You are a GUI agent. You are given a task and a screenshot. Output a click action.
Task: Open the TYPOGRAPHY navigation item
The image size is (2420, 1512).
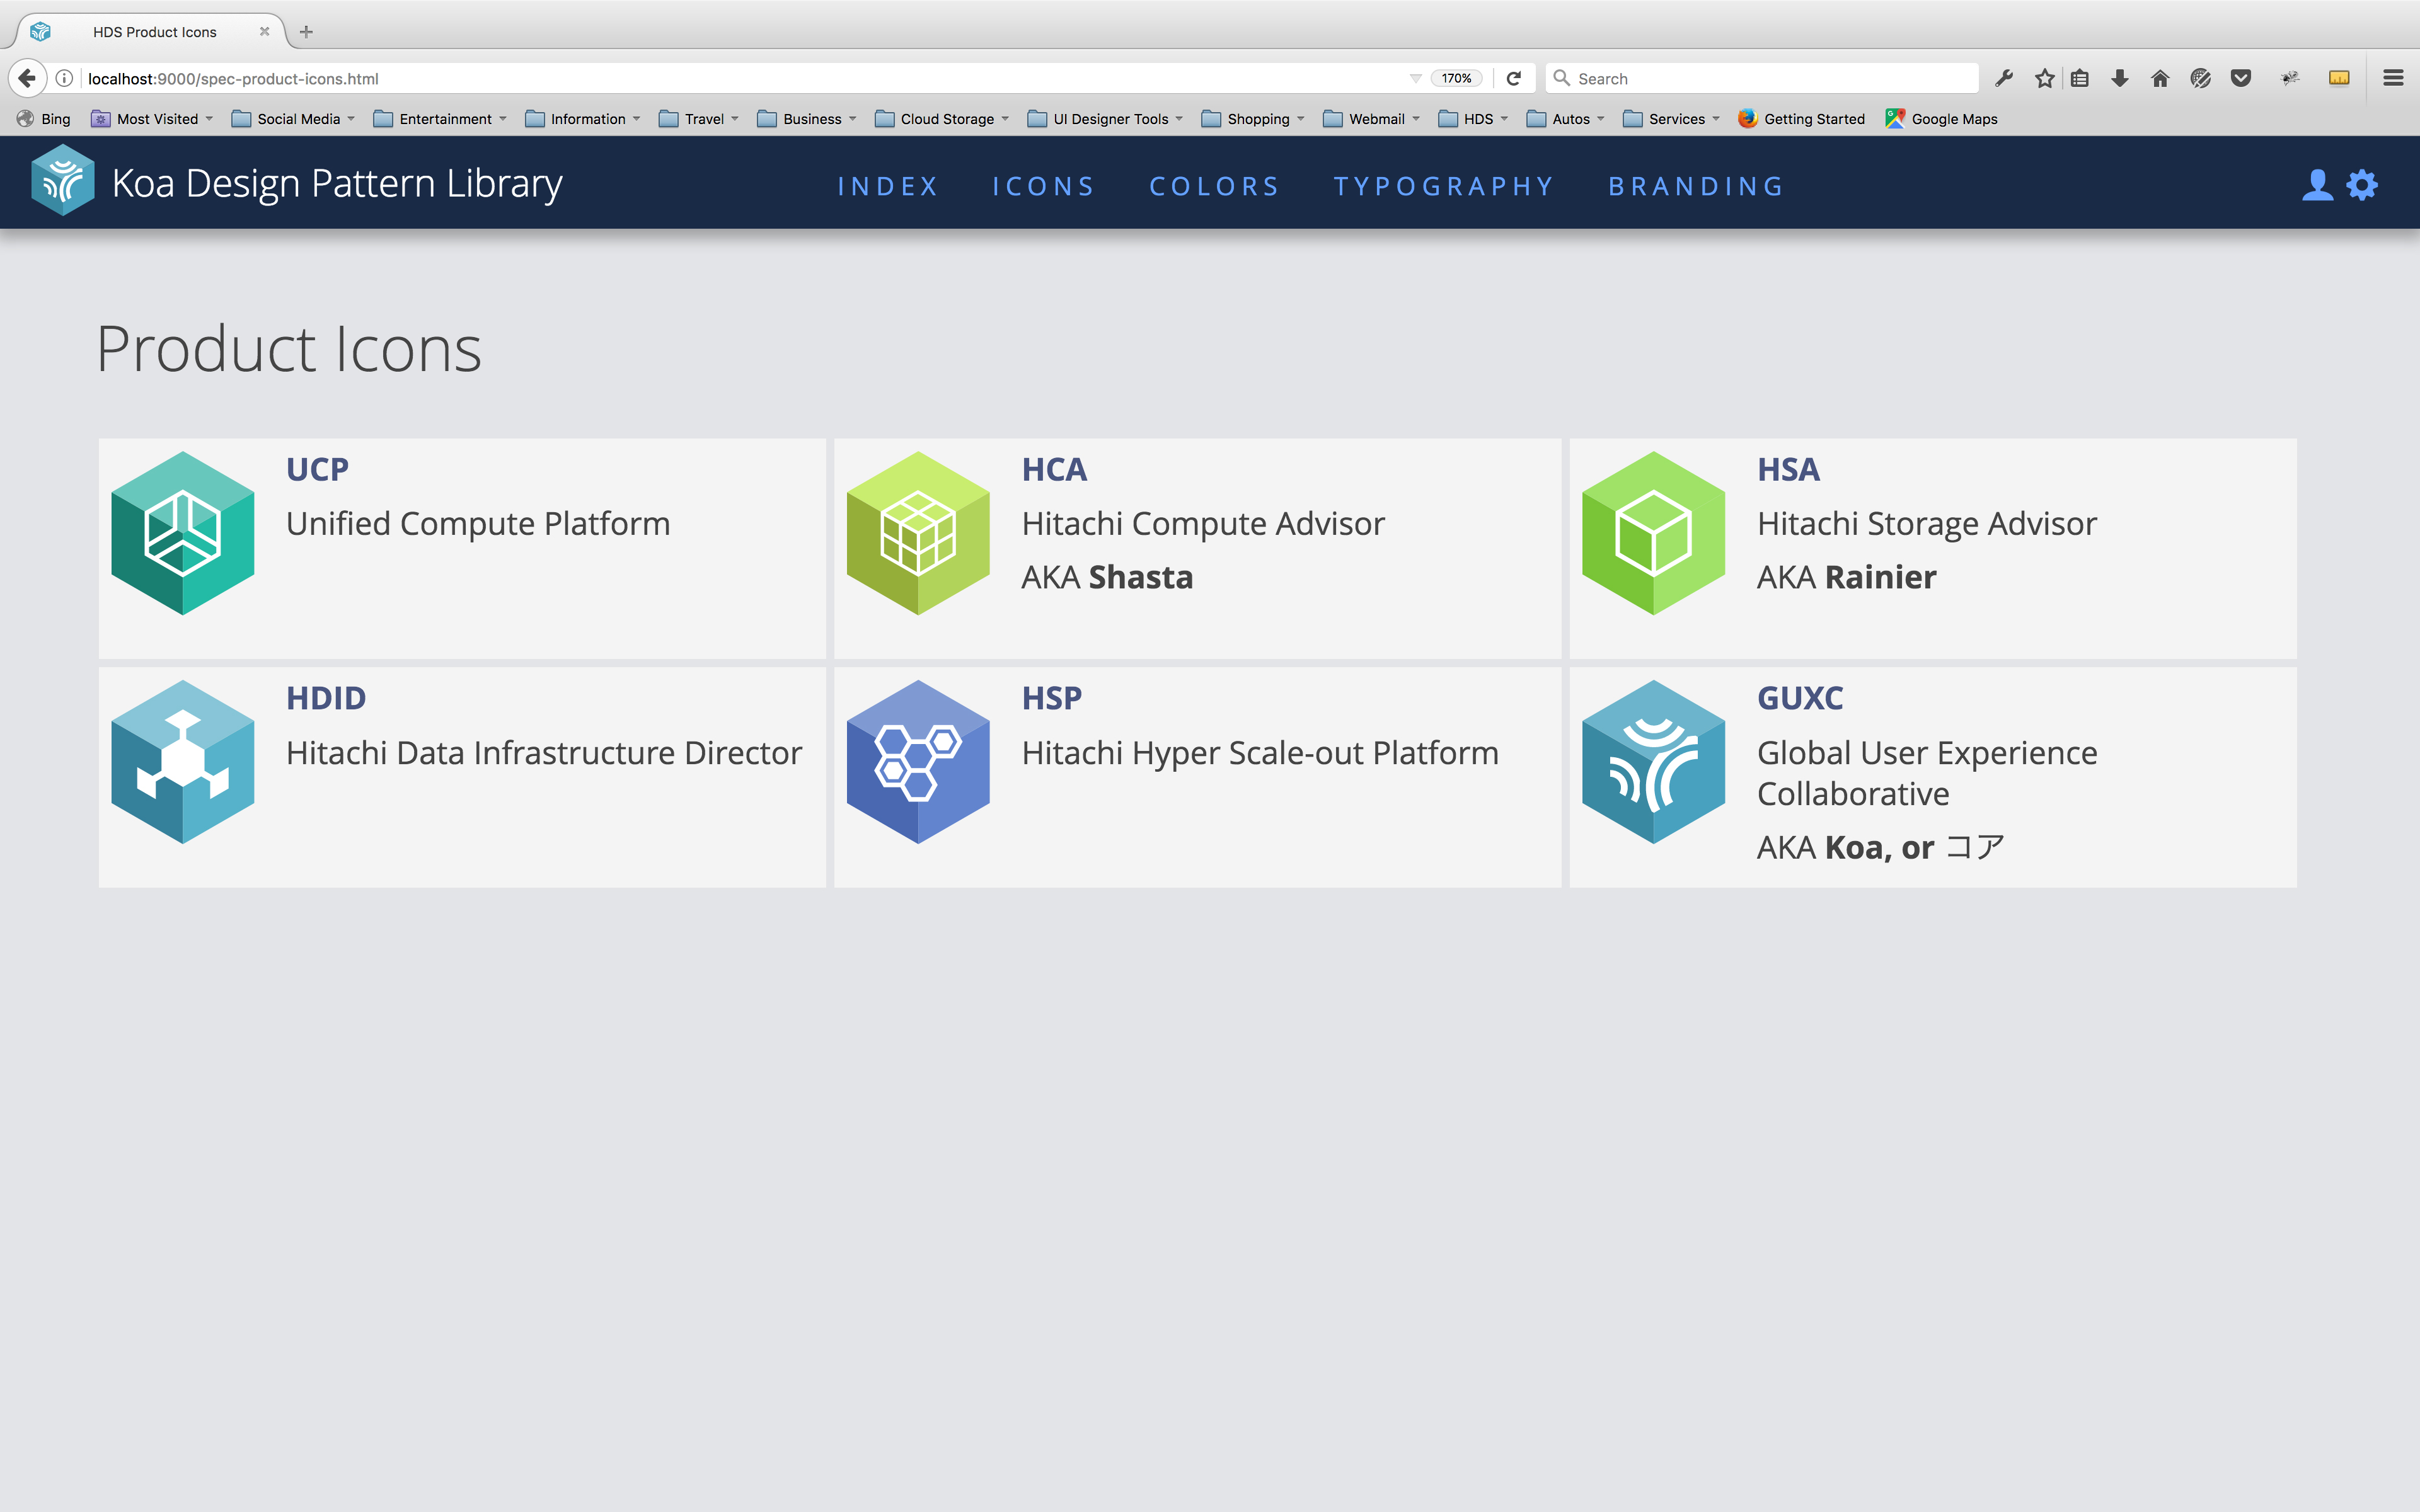1444,186
